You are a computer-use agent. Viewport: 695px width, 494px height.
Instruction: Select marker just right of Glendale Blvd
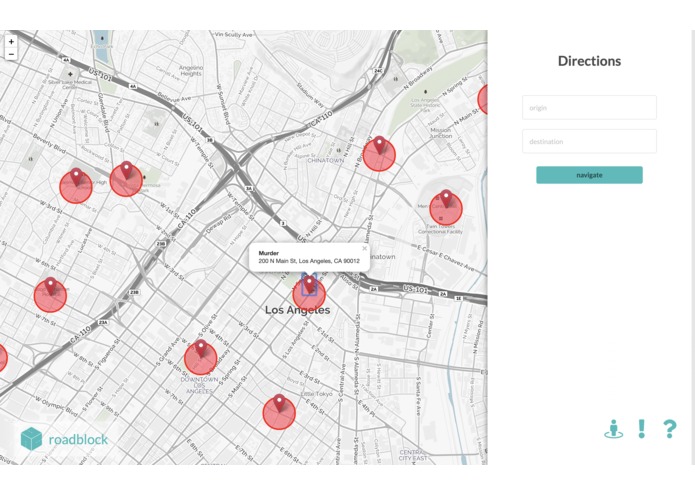pos(126,171)
